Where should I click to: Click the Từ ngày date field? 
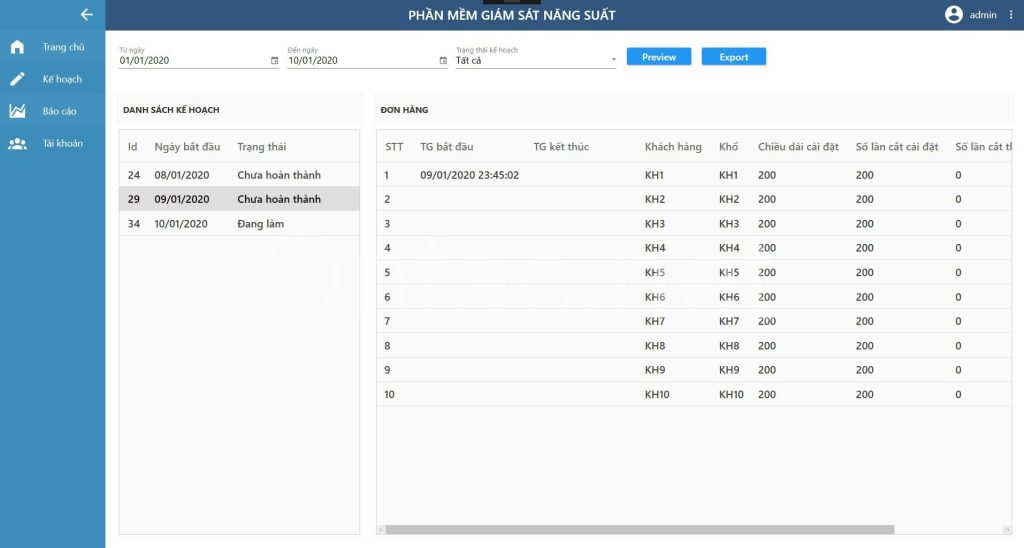point(190,60)
